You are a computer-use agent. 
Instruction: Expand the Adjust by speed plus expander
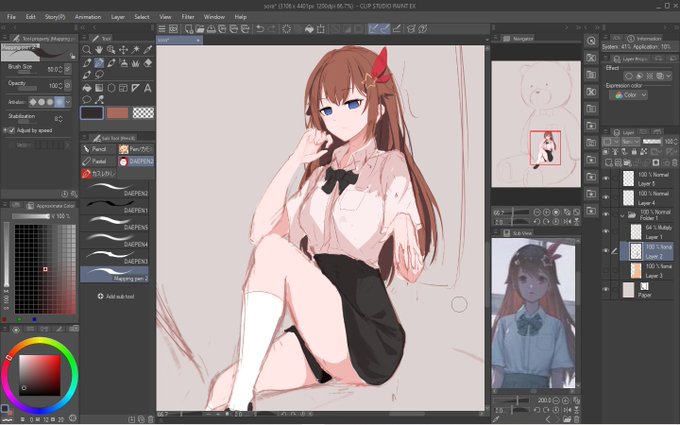tap(5, 130)
